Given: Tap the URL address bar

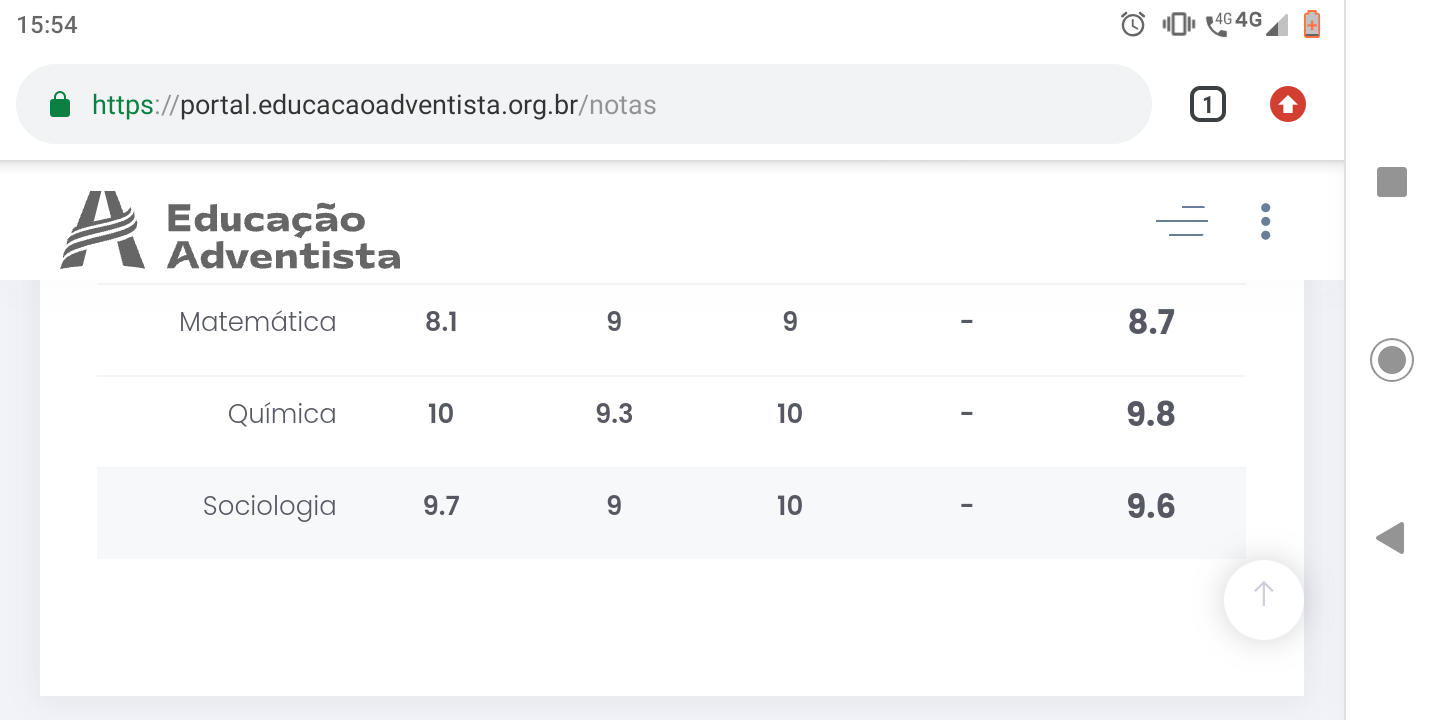Looking at the screenshot, I should [584, 104].
